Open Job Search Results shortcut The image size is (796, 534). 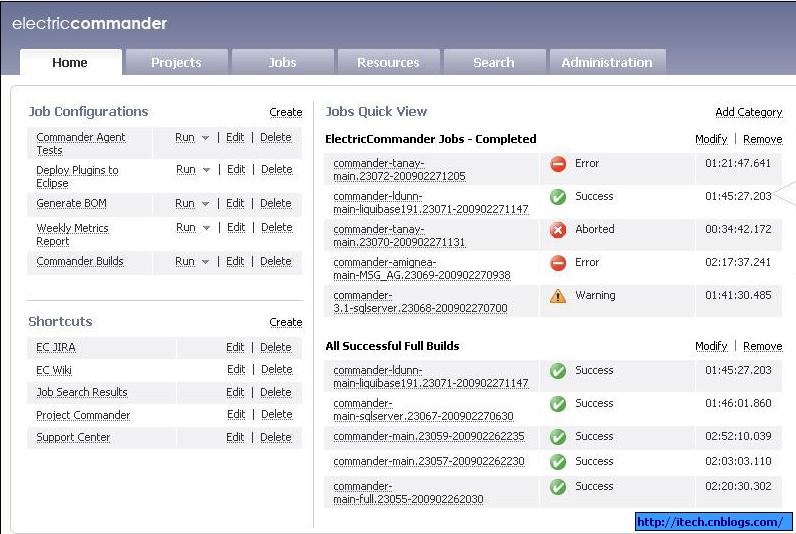(82, 392)
